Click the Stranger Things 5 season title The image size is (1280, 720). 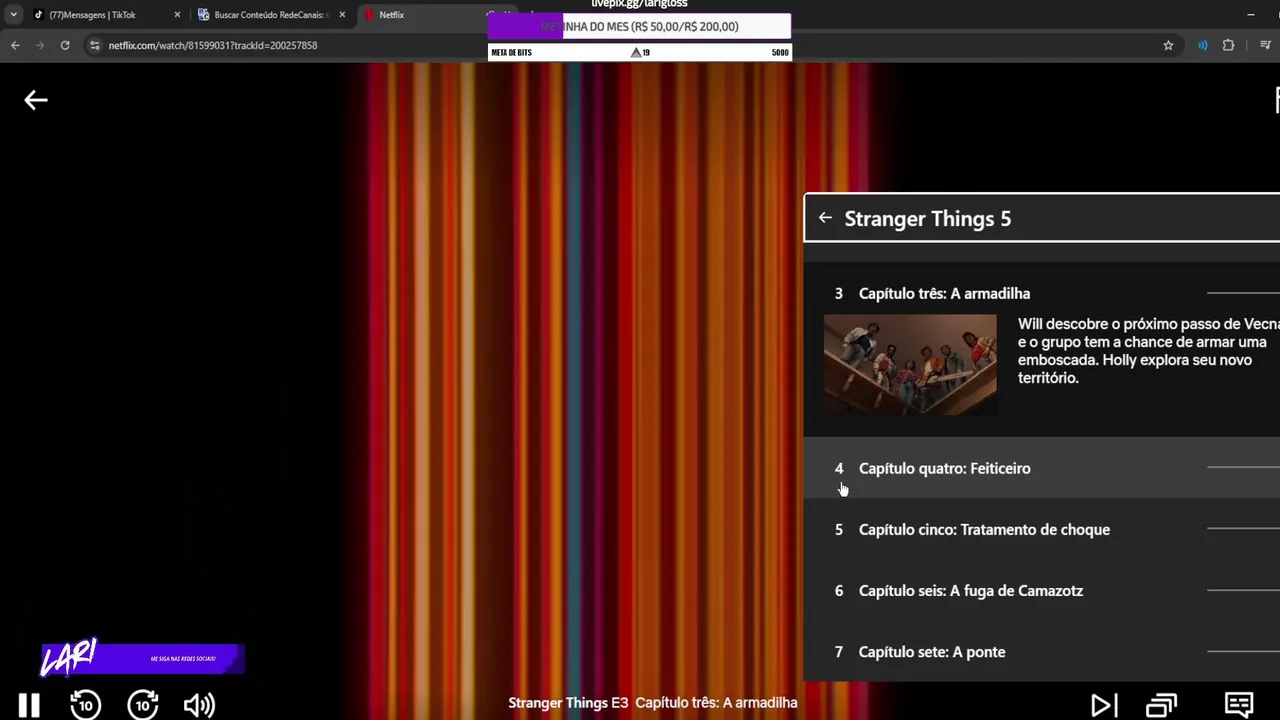[x=928, y=218]
